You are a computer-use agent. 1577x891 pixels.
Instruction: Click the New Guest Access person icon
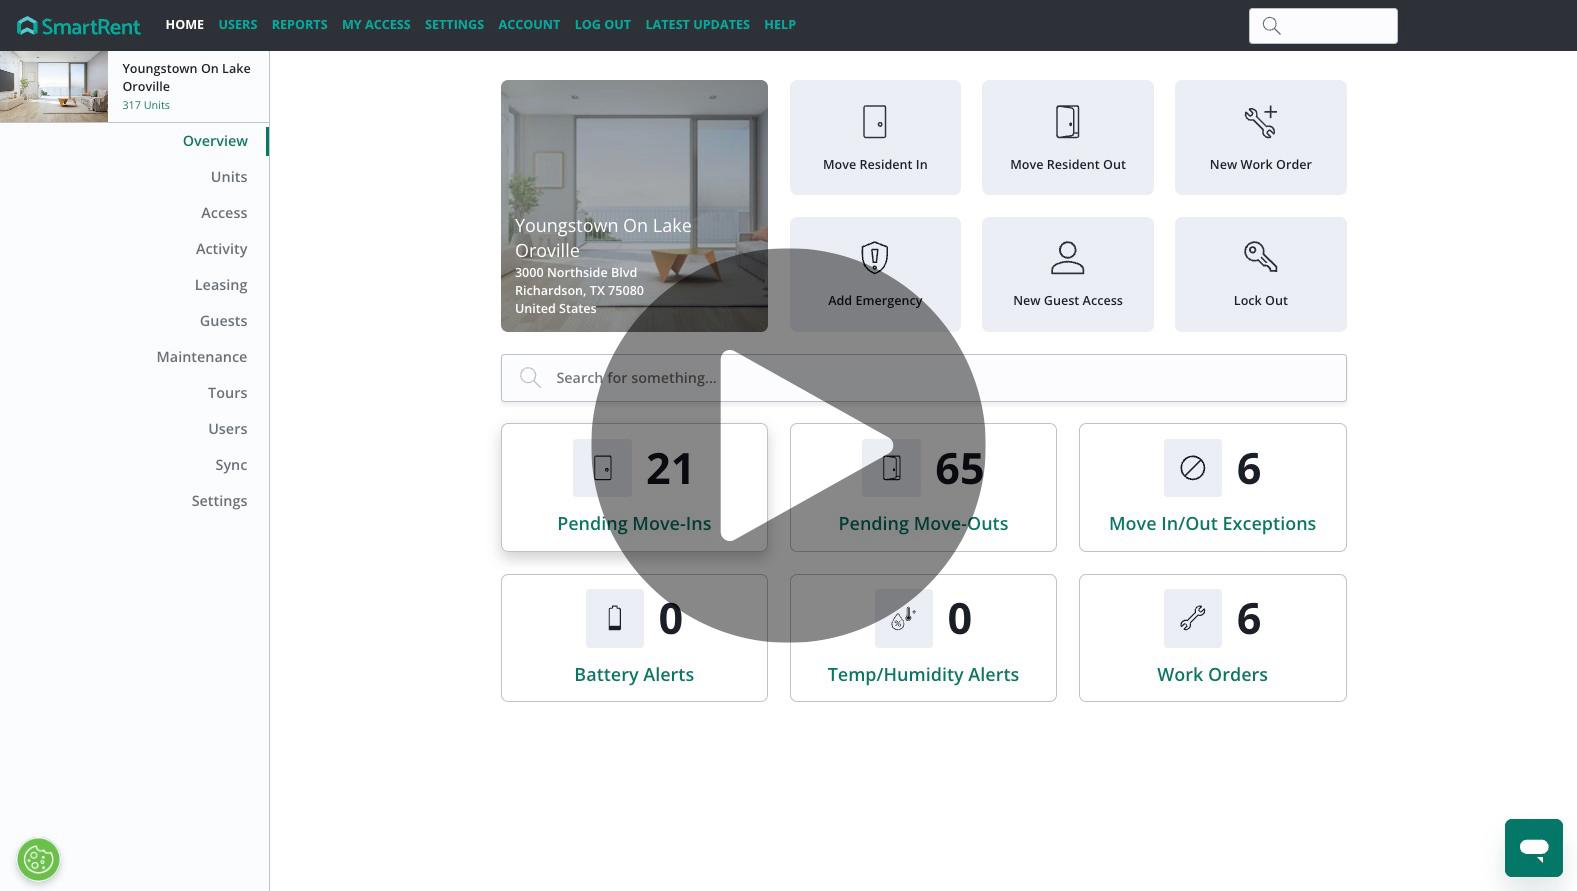point(1067,258)
